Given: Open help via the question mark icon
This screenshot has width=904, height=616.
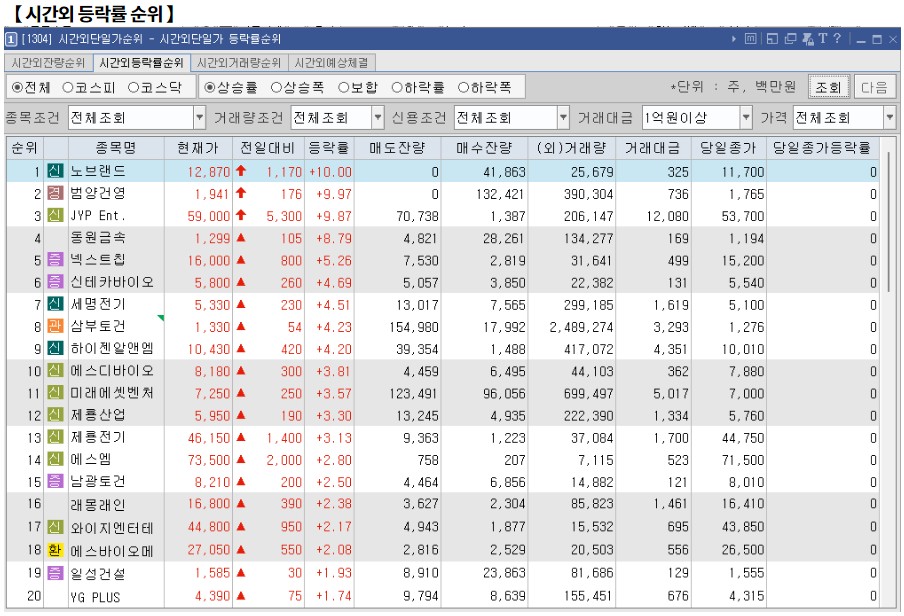Looking at the screenshot, I should (838, 38).
